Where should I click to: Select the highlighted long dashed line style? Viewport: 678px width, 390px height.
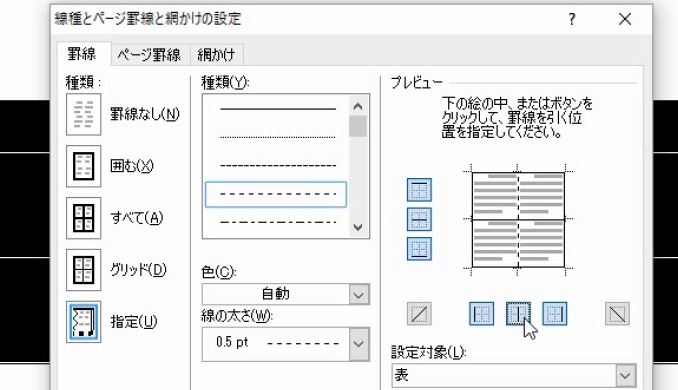pyautogui.click(x=276, y=194)
